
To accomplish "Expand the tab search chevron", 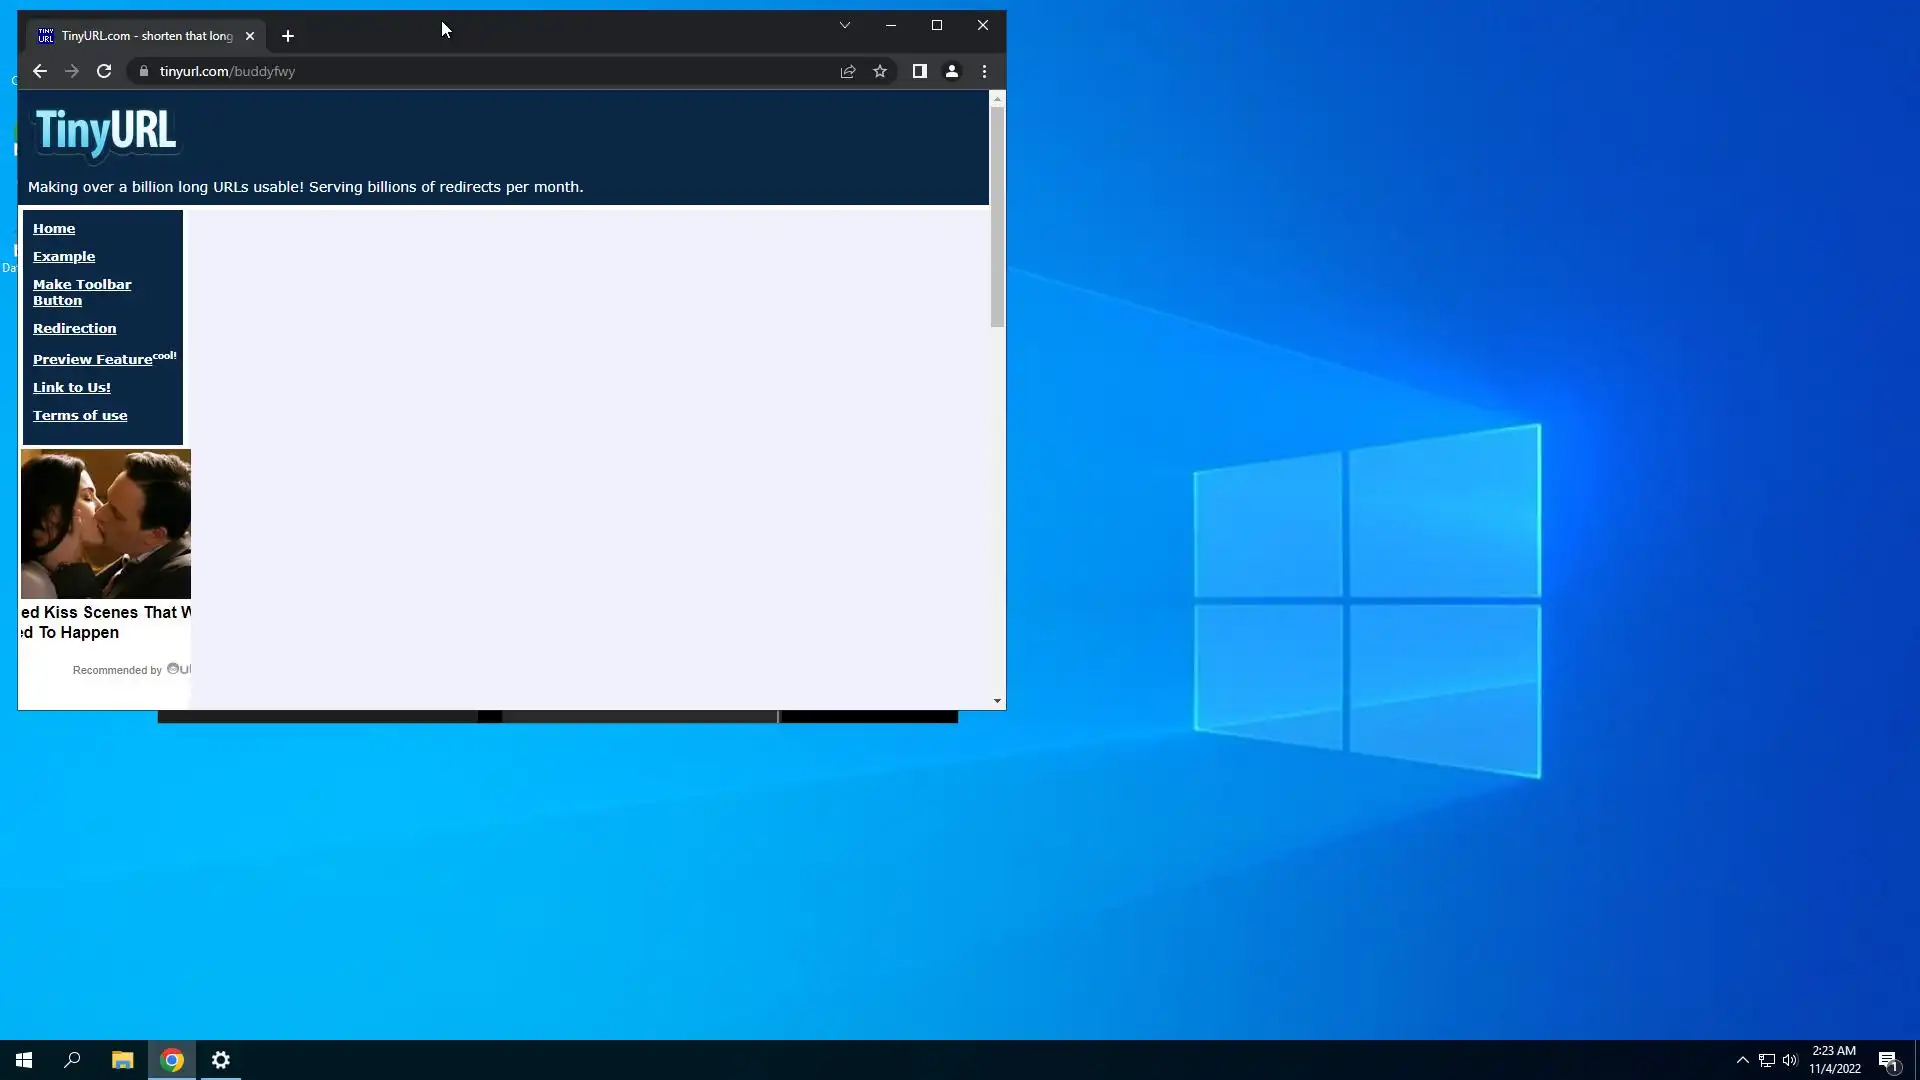I will click(x=845, y=25).
